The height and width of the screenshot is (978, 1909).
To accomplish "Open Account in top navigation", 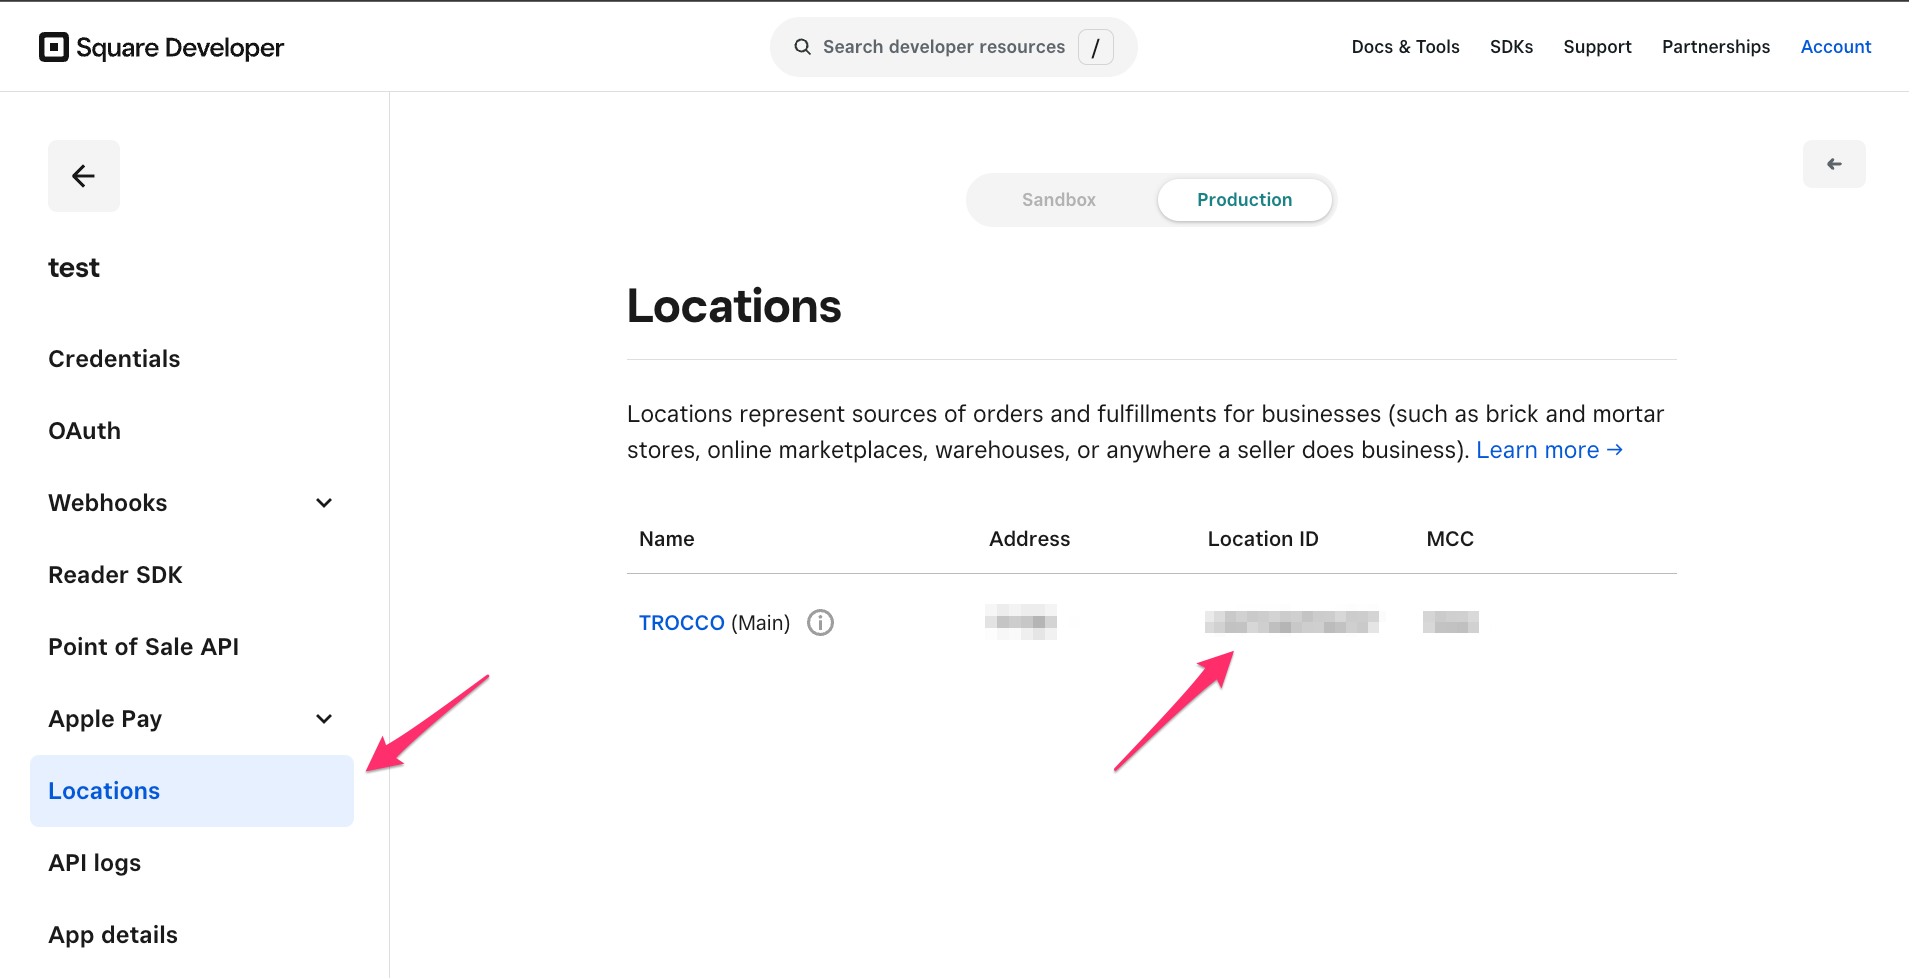I will [x=1836, y=47].
